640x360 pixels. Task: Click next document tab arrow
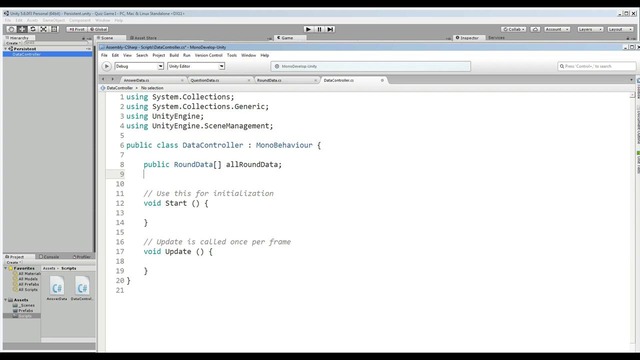point(113,79)
